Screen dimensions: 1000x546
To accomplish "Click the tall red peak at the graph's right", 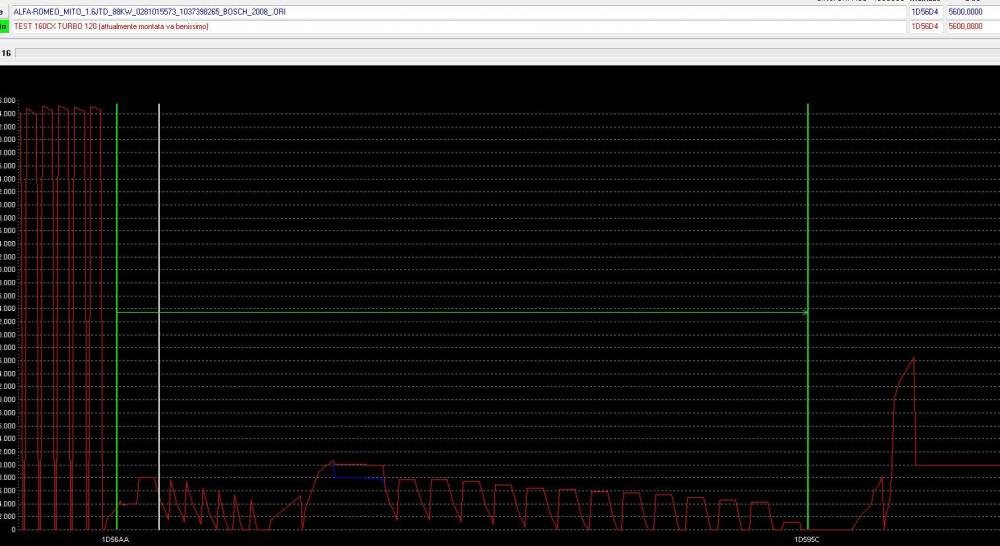I will [x=913, y=360].
